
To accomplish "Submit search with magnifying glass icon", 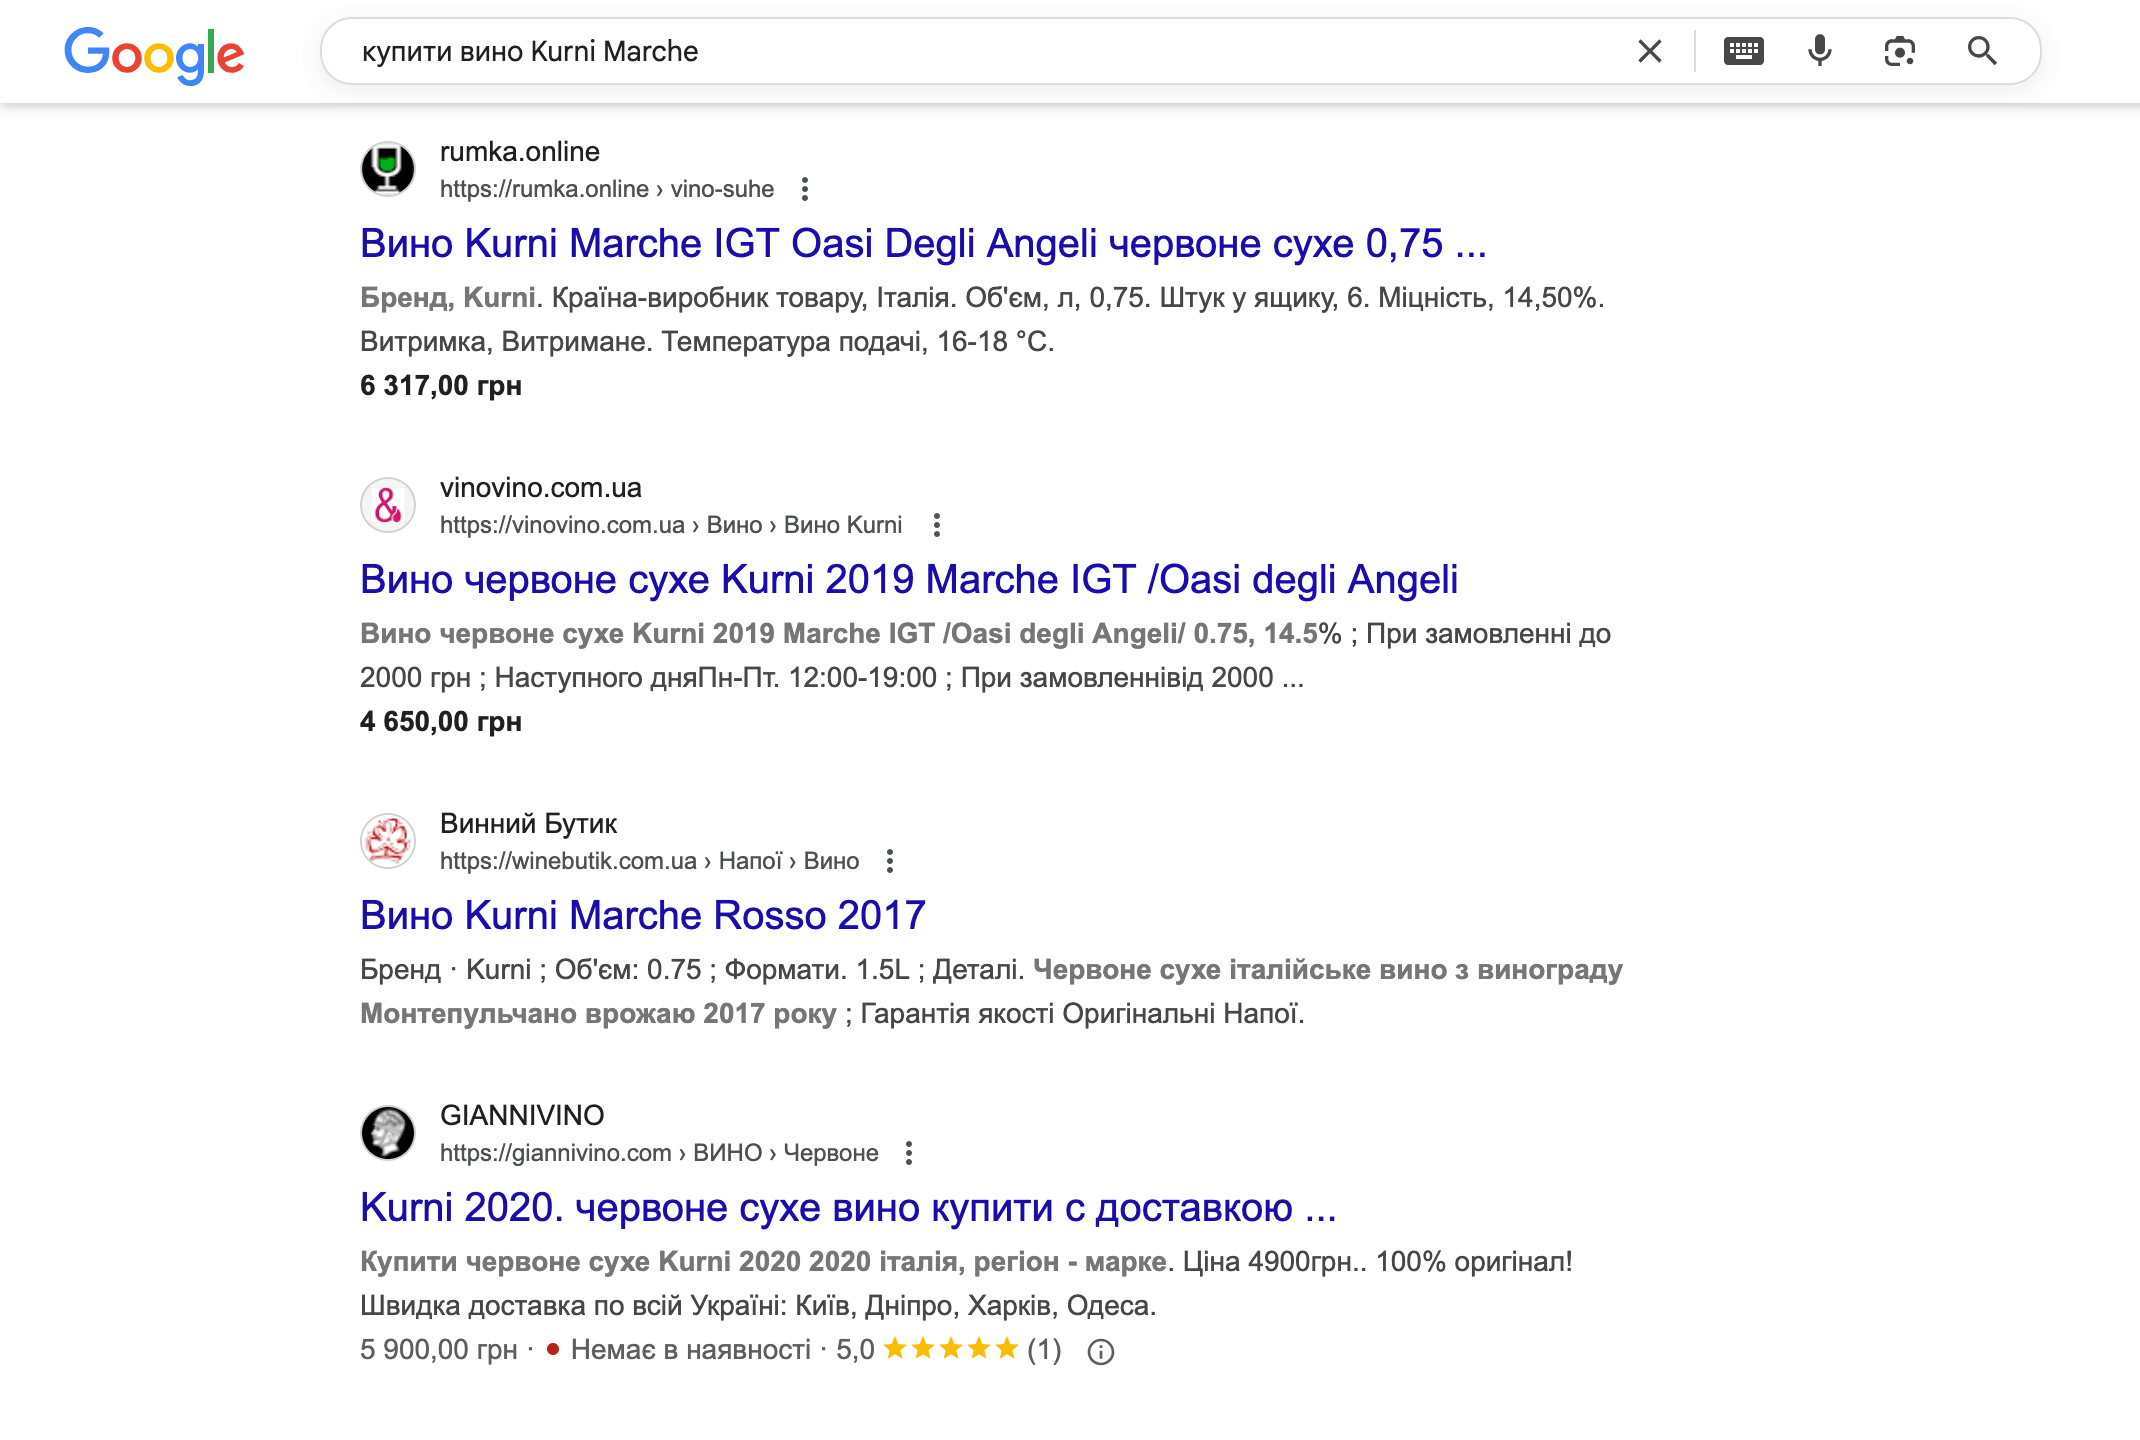I will pos(1982,51).
